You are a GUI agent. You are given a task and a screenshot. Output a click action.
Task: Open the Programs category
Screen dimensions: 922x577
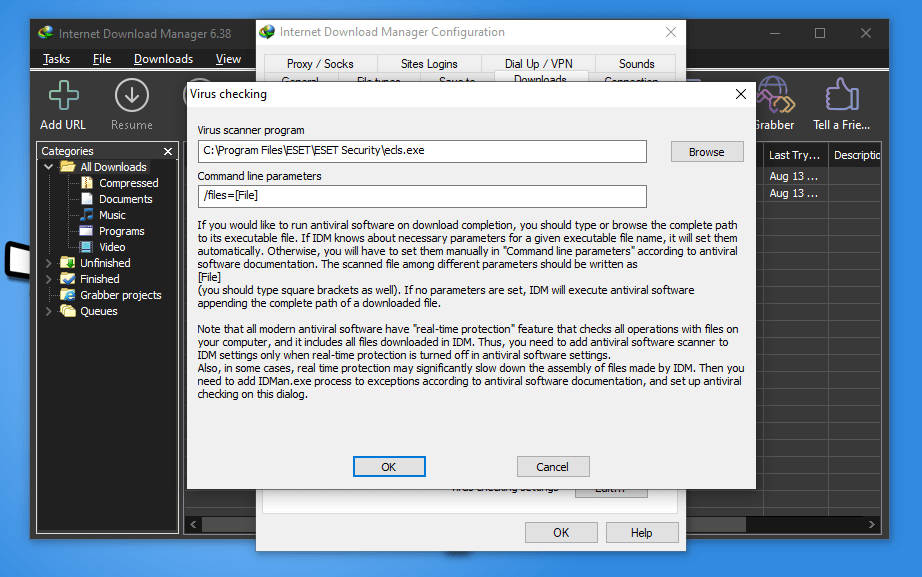(x=121, y=231)
